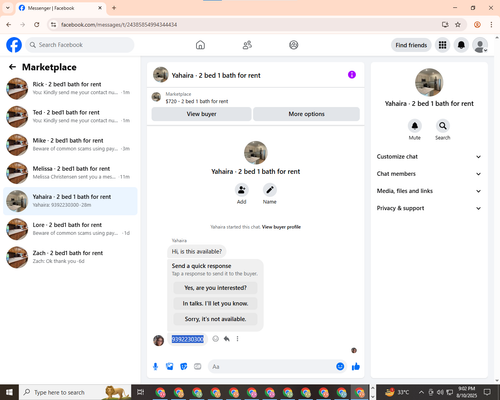Screen dimensions: 500x400
Task: Send a thumbs up like
Action: 356,367
